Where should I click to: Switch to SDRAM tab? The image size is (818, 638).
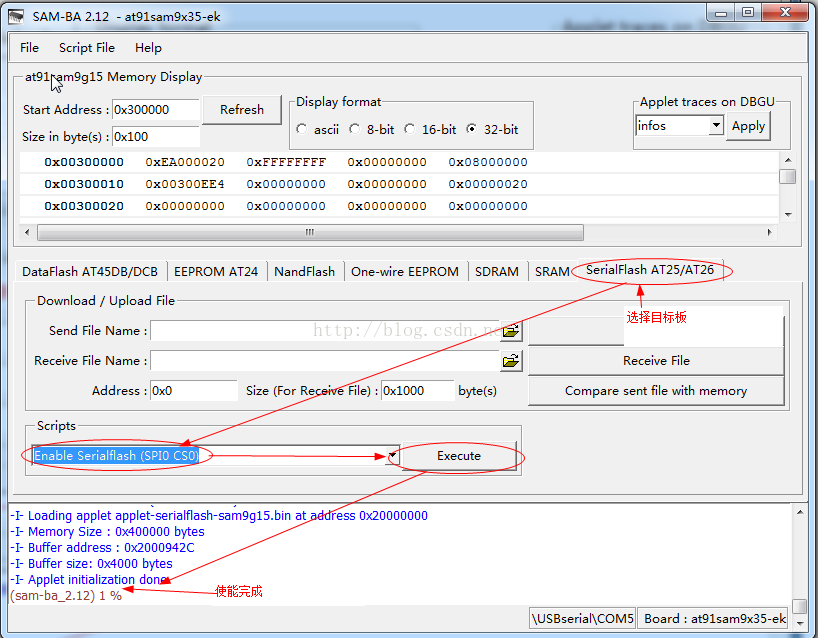[497, 271]
